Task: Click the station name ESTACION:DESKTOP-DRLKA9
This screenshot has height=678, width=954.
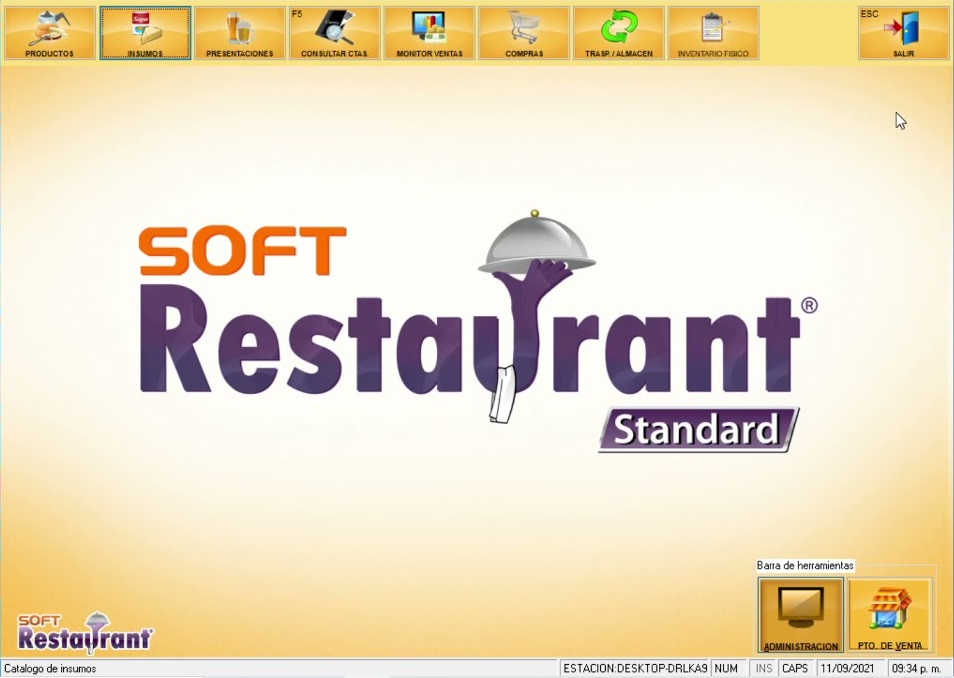Action: [x=635, y=668]
